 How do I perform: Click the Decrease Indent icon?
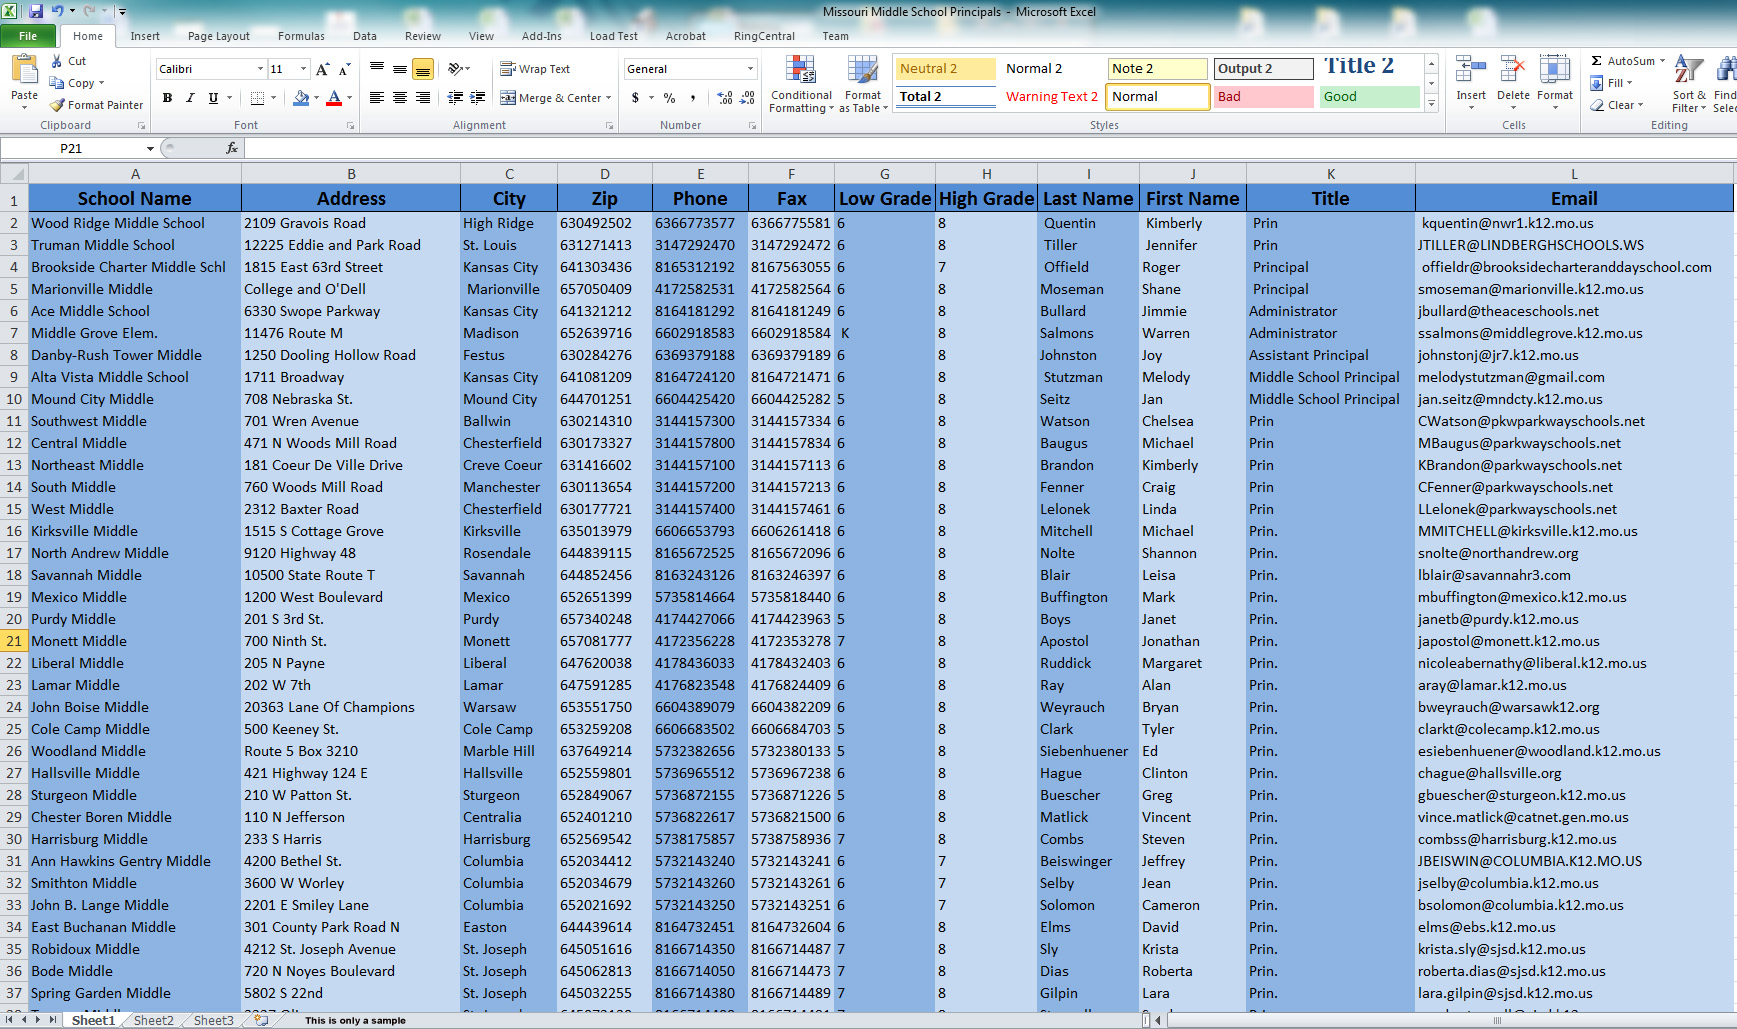455,98
